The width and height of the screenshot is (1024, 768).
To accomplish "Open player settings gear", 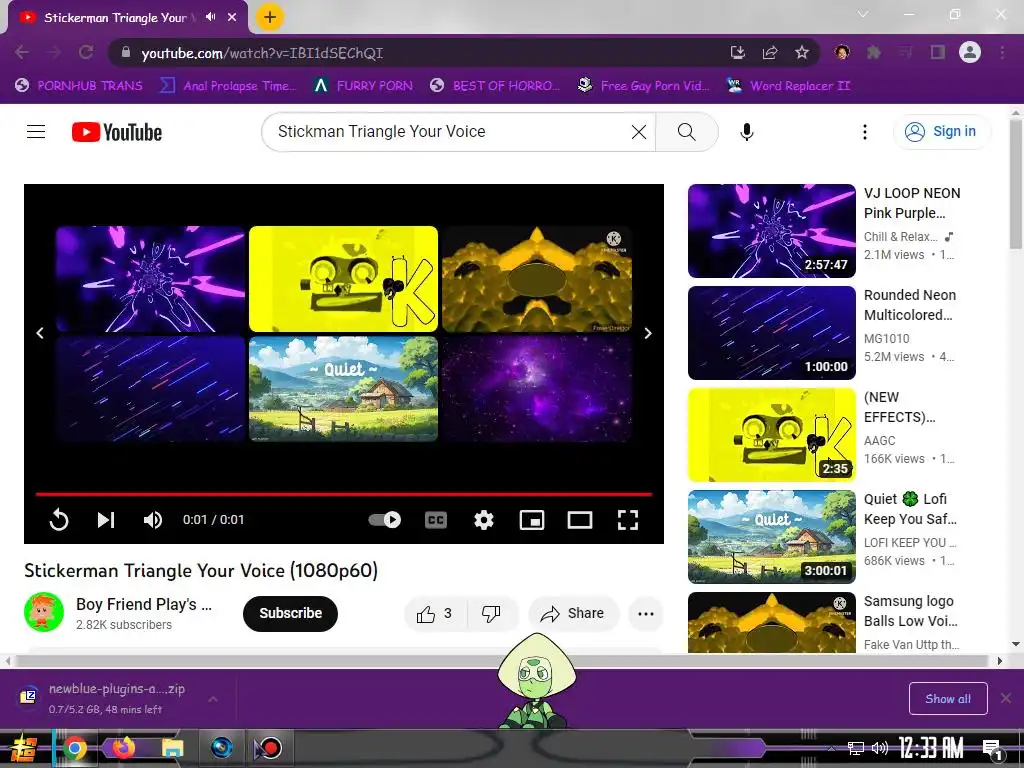I will (483, 520).
